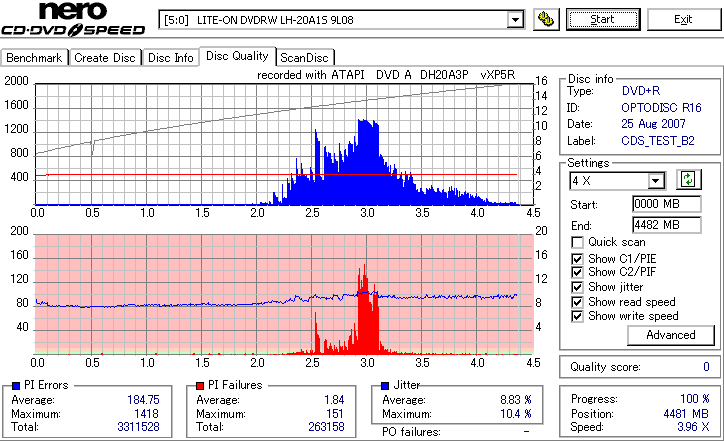Click the Start position field 0000 MB
The image size is (724, 441).
click(666, 204)
